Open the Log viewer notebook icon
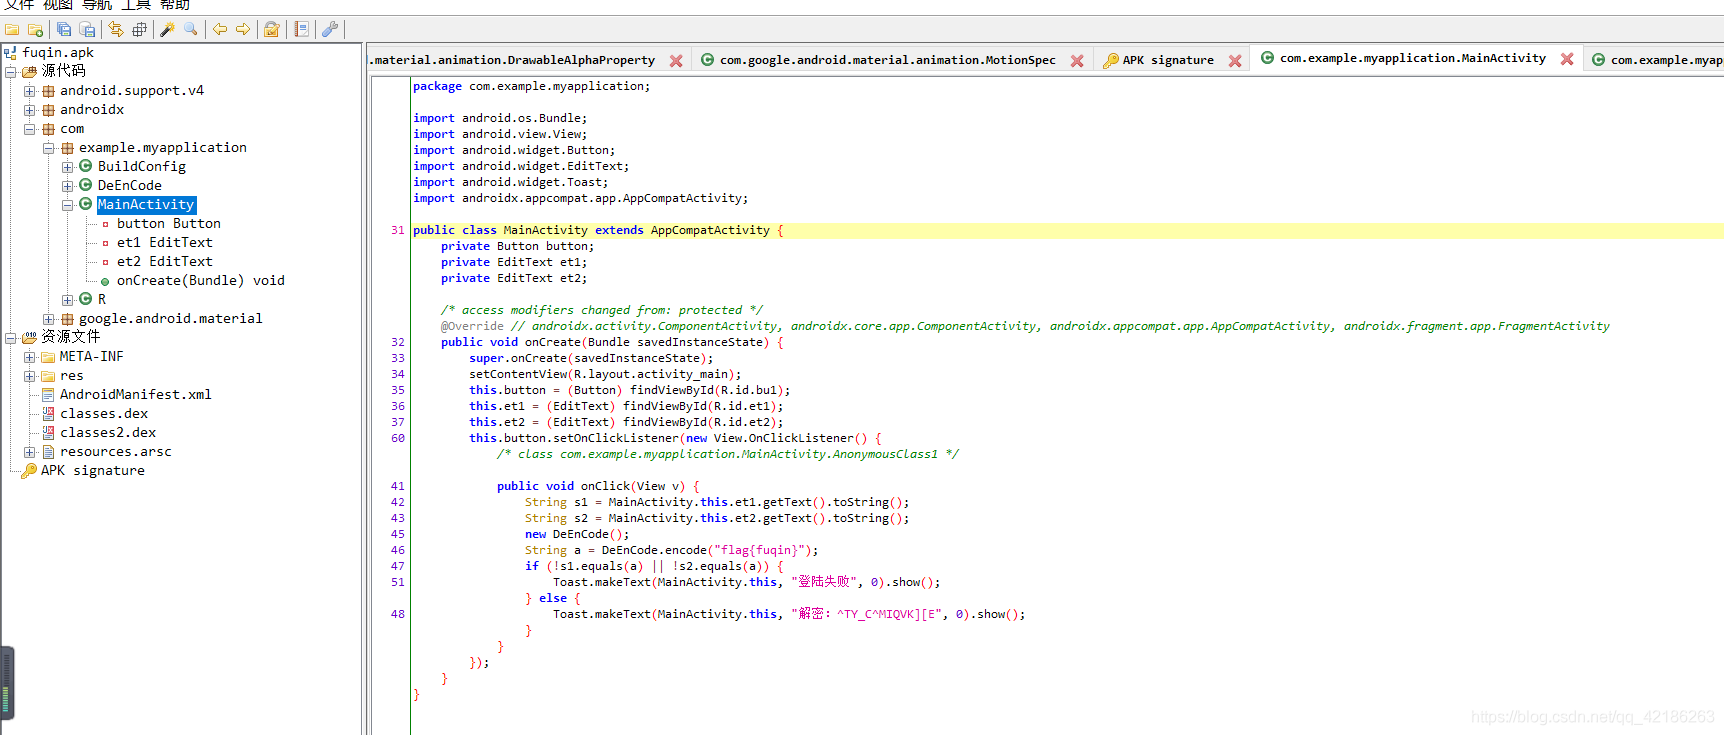Image resolution: width=1724 pixels, height=735 pixels. [x=301, y=30]
